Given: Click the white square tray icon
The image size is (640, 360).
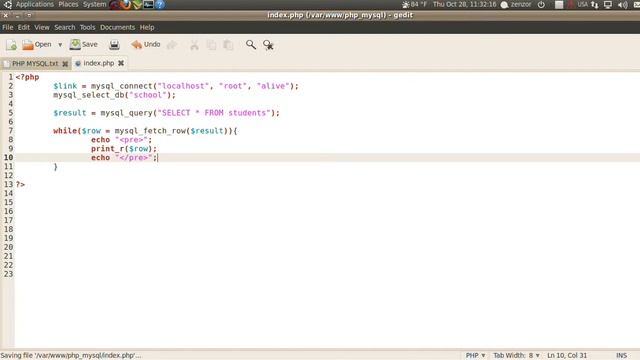Looking at the screenshot, I should pos(559,4).
